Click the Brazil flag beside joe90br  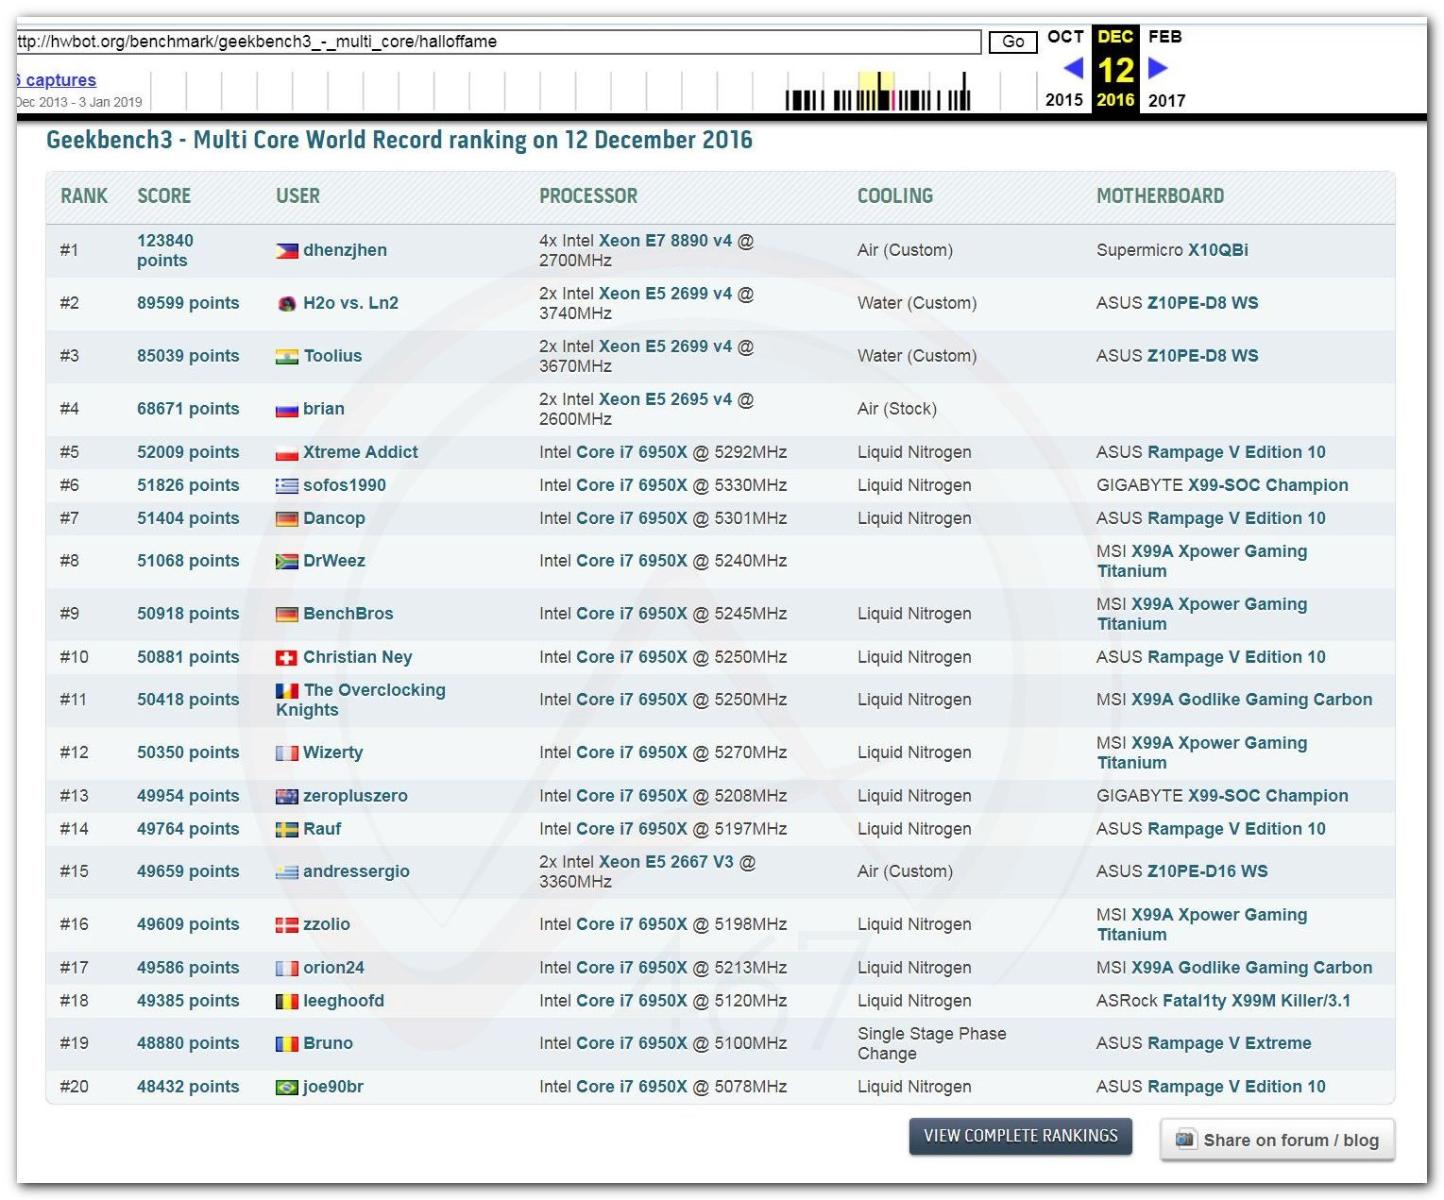[x=287, y=1088]
